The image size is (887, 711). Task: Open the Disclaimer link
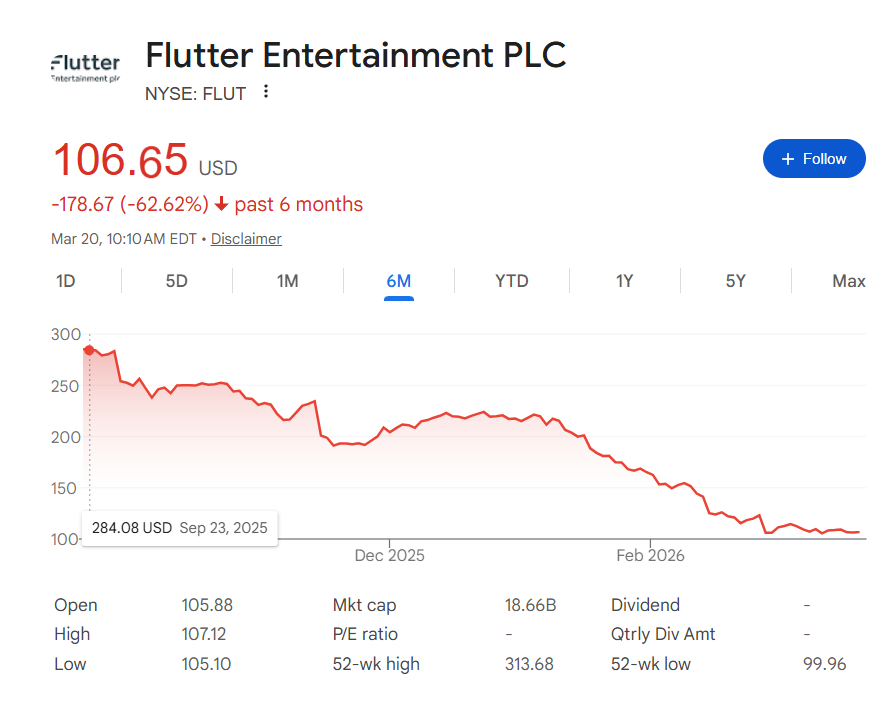(x=246, y=239)
